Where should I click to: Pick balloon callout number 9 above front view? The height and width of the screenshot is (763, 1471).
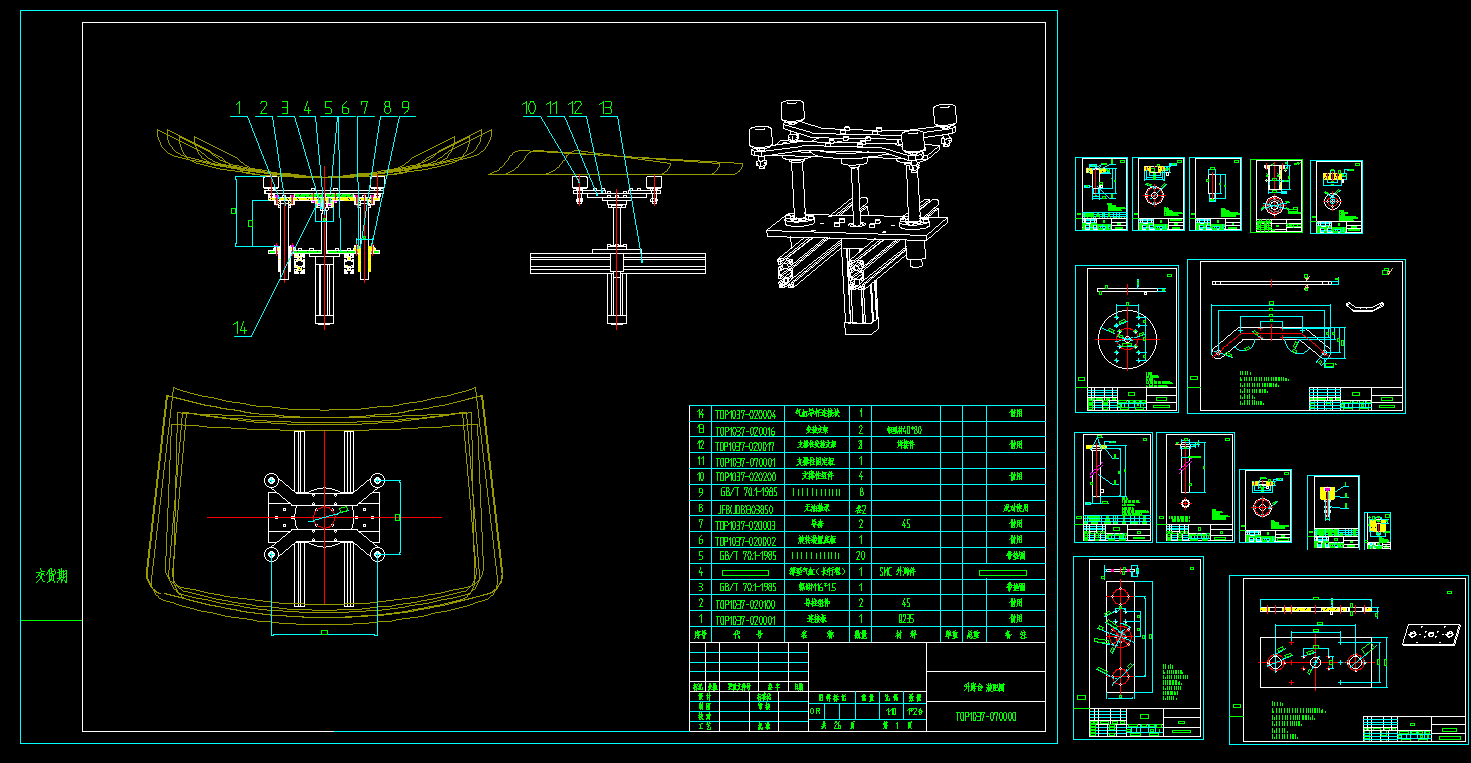click(405, 108)
